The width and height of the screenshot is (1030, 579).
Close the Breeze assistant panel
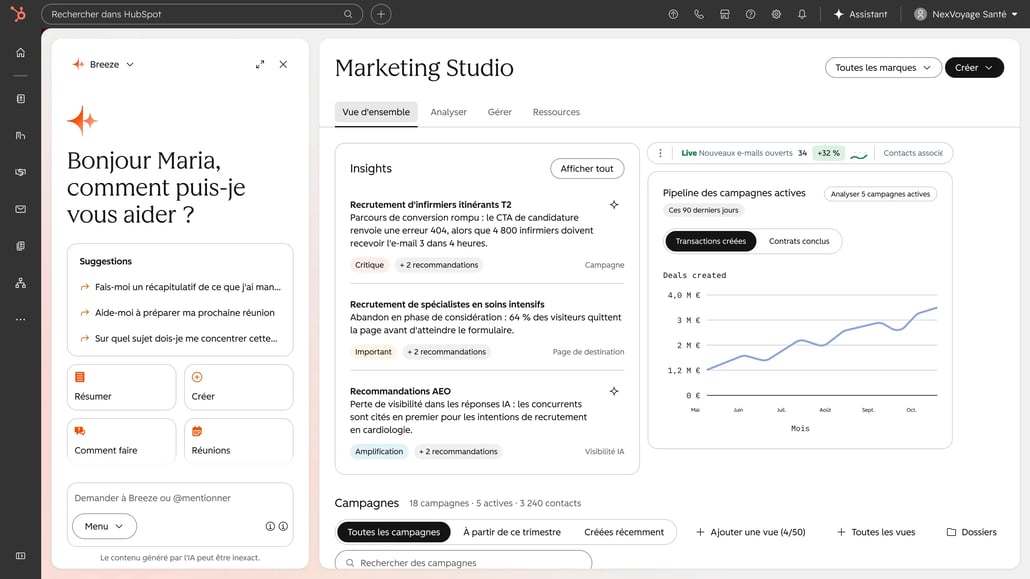tap(283, 64)
